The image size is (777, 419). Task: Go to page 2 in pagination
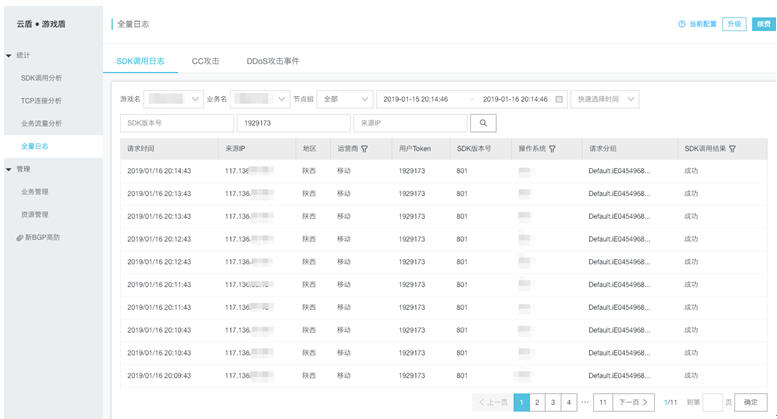537,402
